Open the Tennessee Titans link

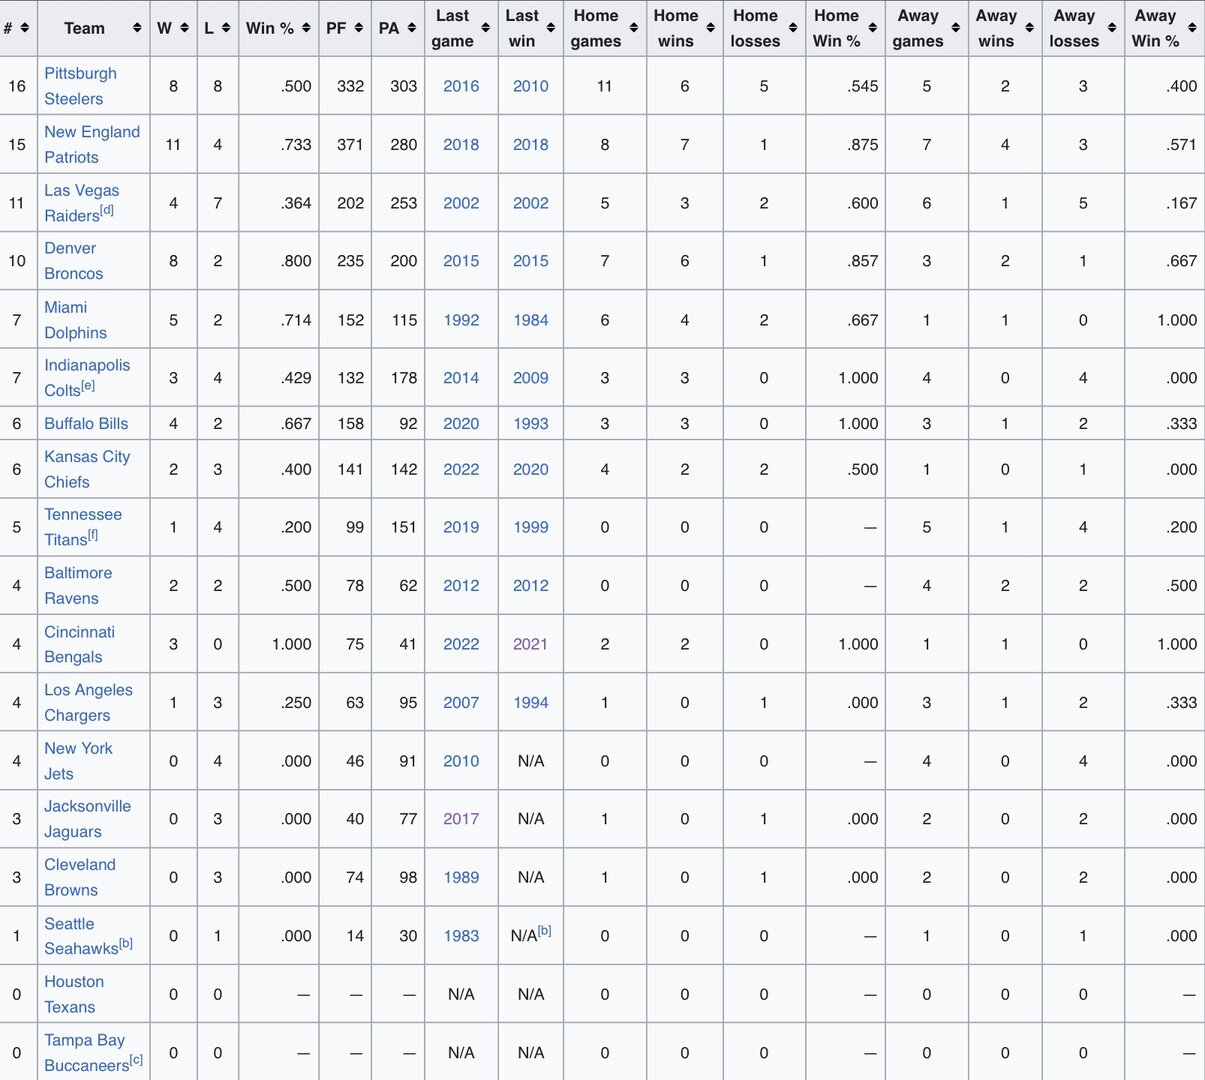[x=83, y=527]
